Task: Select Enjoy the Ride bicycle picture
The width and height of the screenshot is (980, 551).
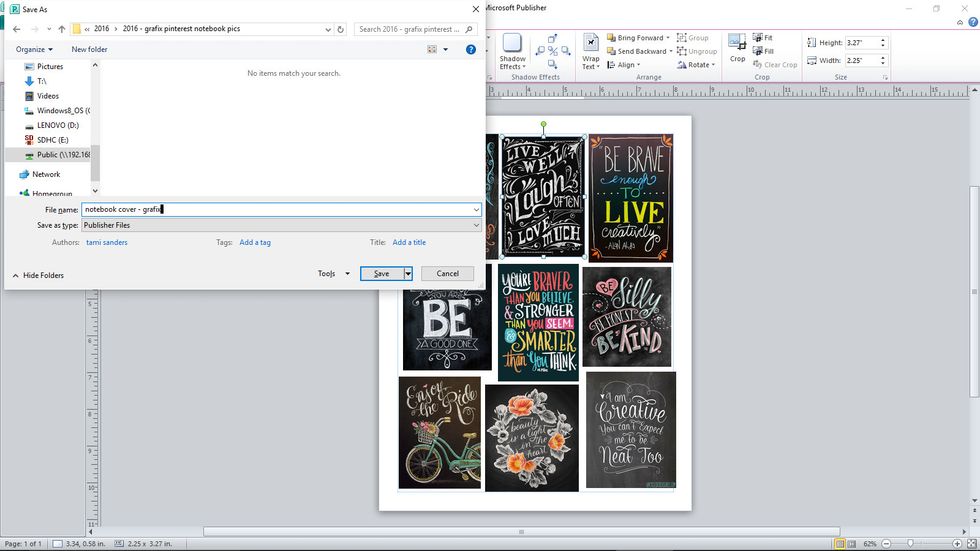Action: (439, 432)
